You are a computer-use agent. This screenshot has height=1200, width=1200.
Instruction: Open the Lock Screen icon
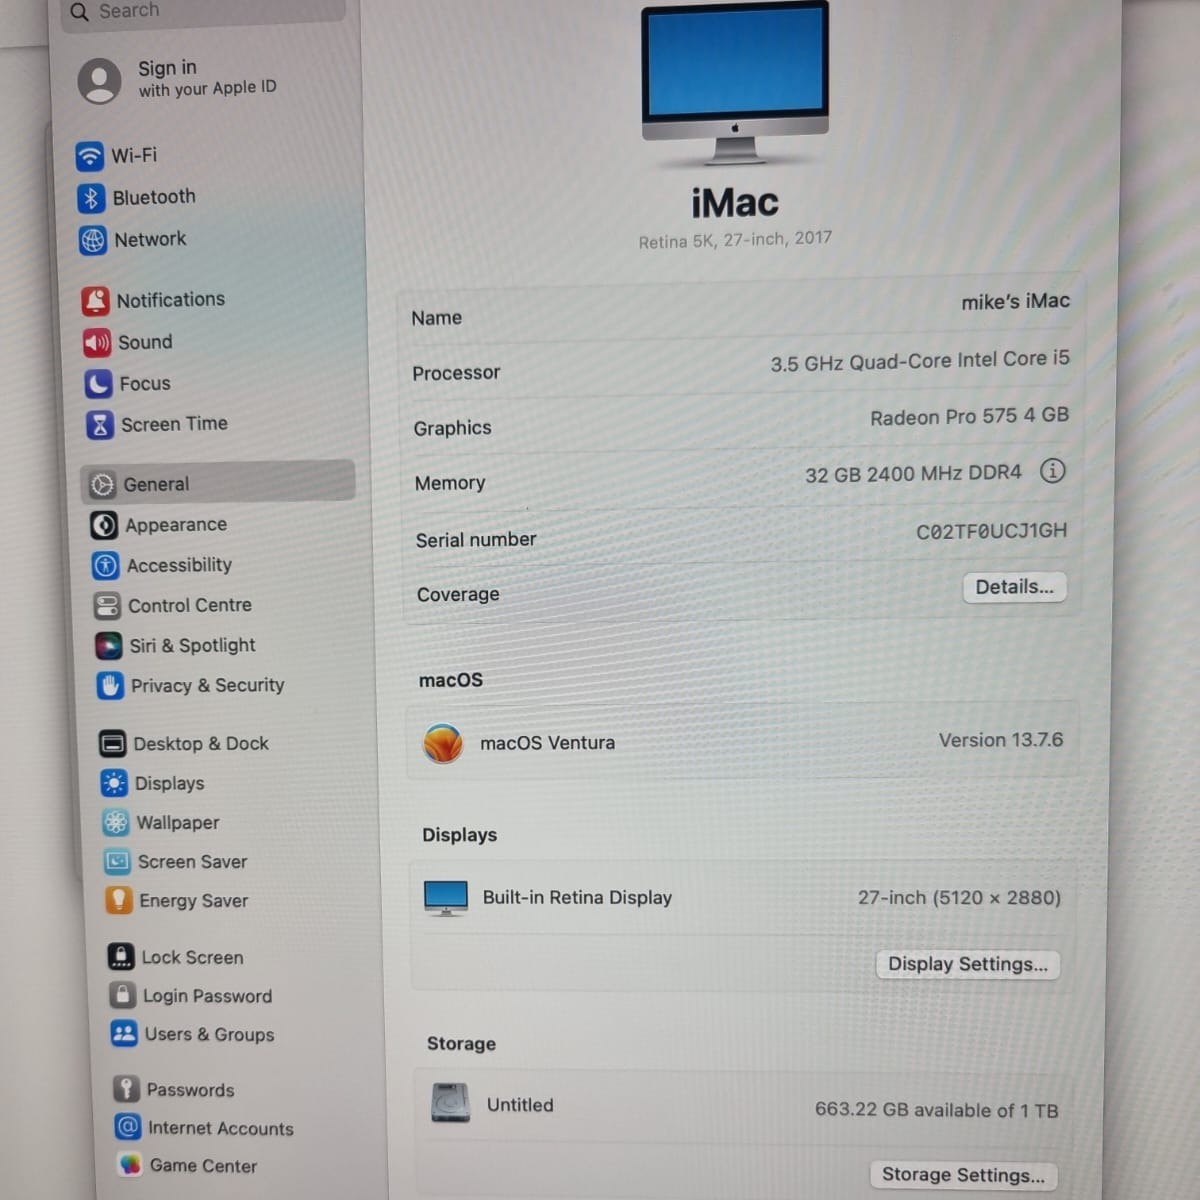pyautogui.click(x=121, y=957)
